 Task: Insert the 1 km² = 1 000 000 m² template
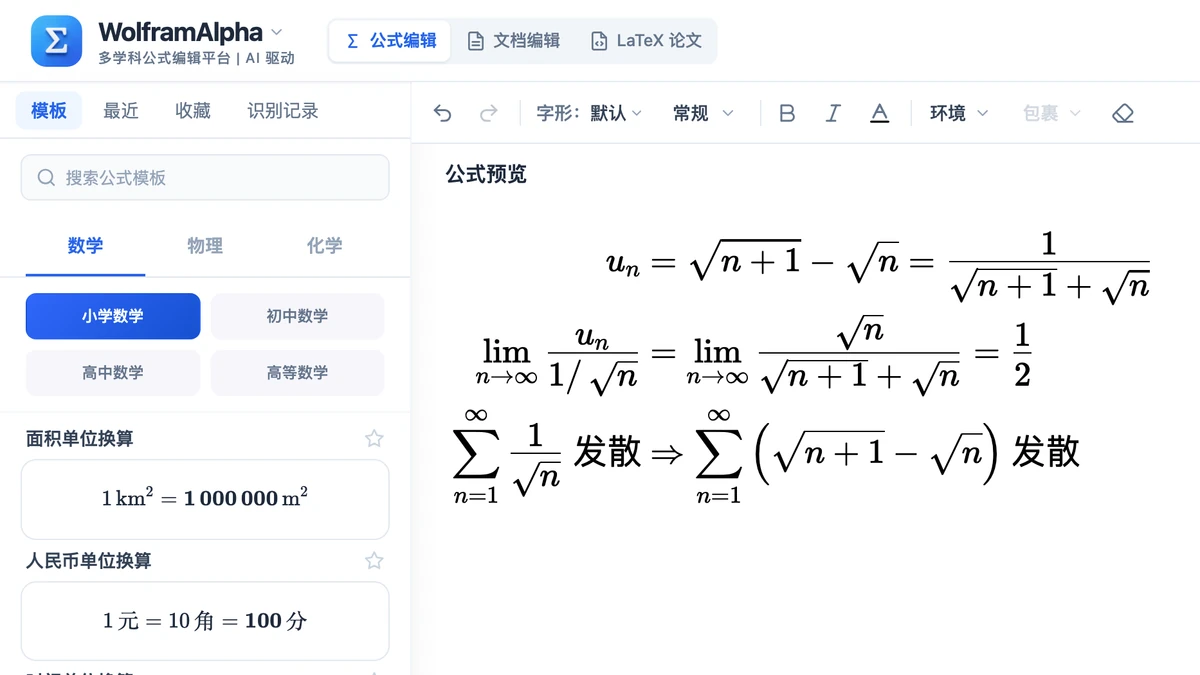[x=205, y=498]
